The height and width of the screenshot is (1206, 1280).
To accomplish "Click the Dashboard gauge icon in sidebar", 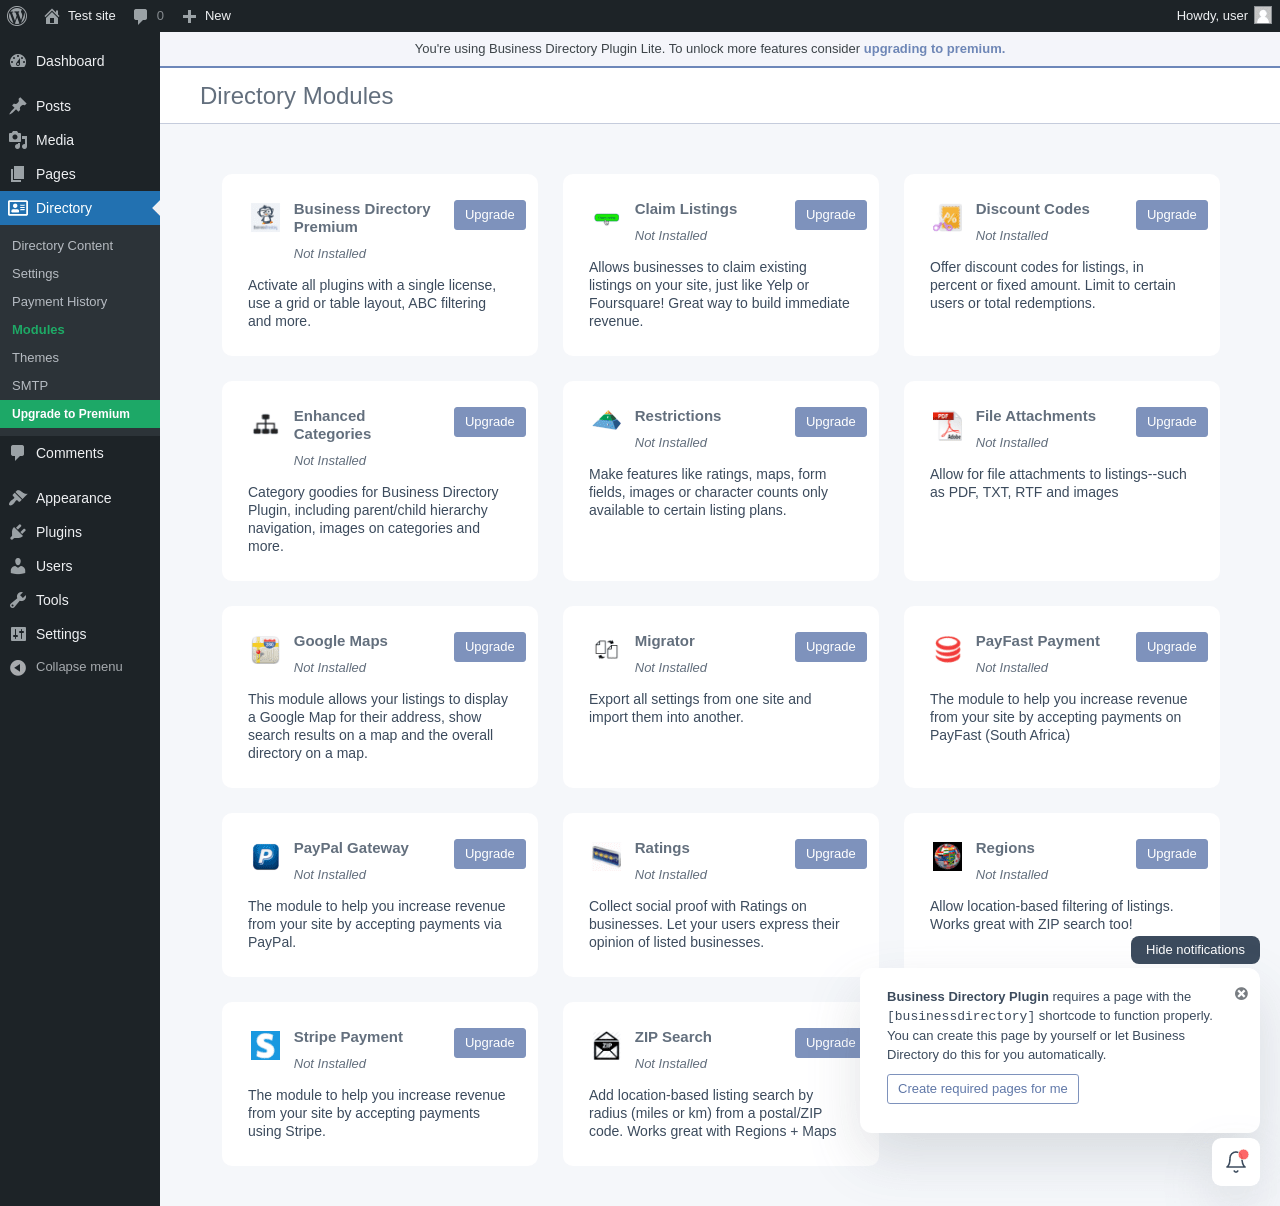I will (18, 61).
